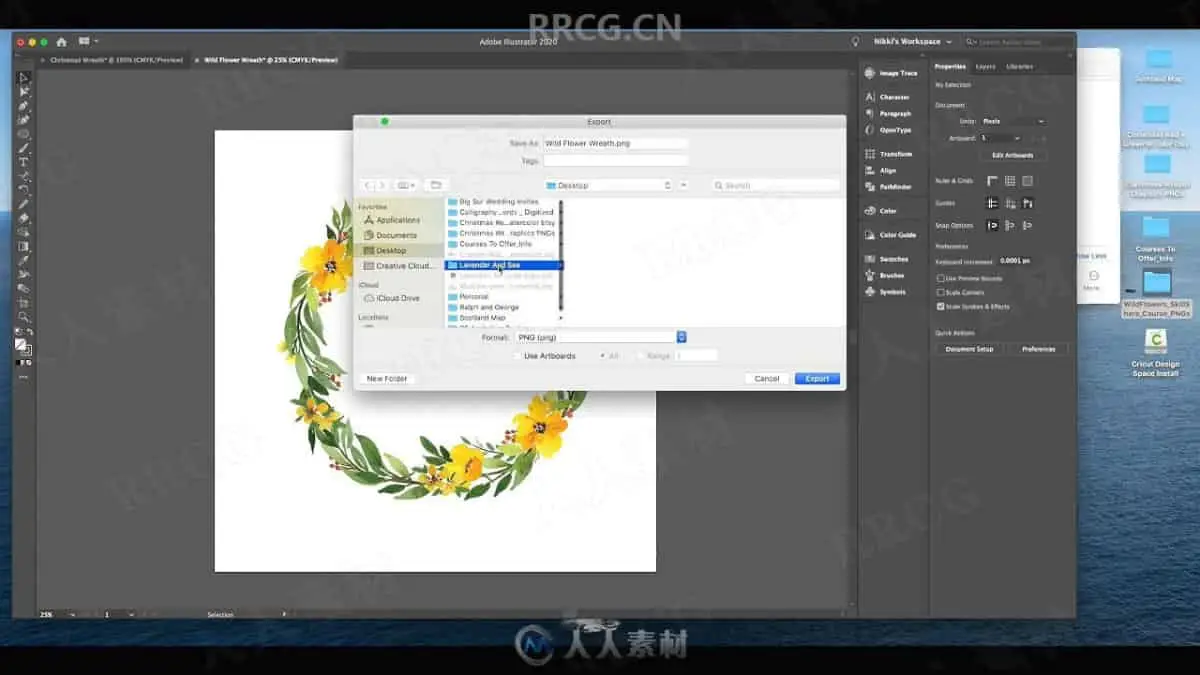Open the Edit Toolbar three-dots button
1200x675 pixels.
pyautogui.click(x=24, y=377)
